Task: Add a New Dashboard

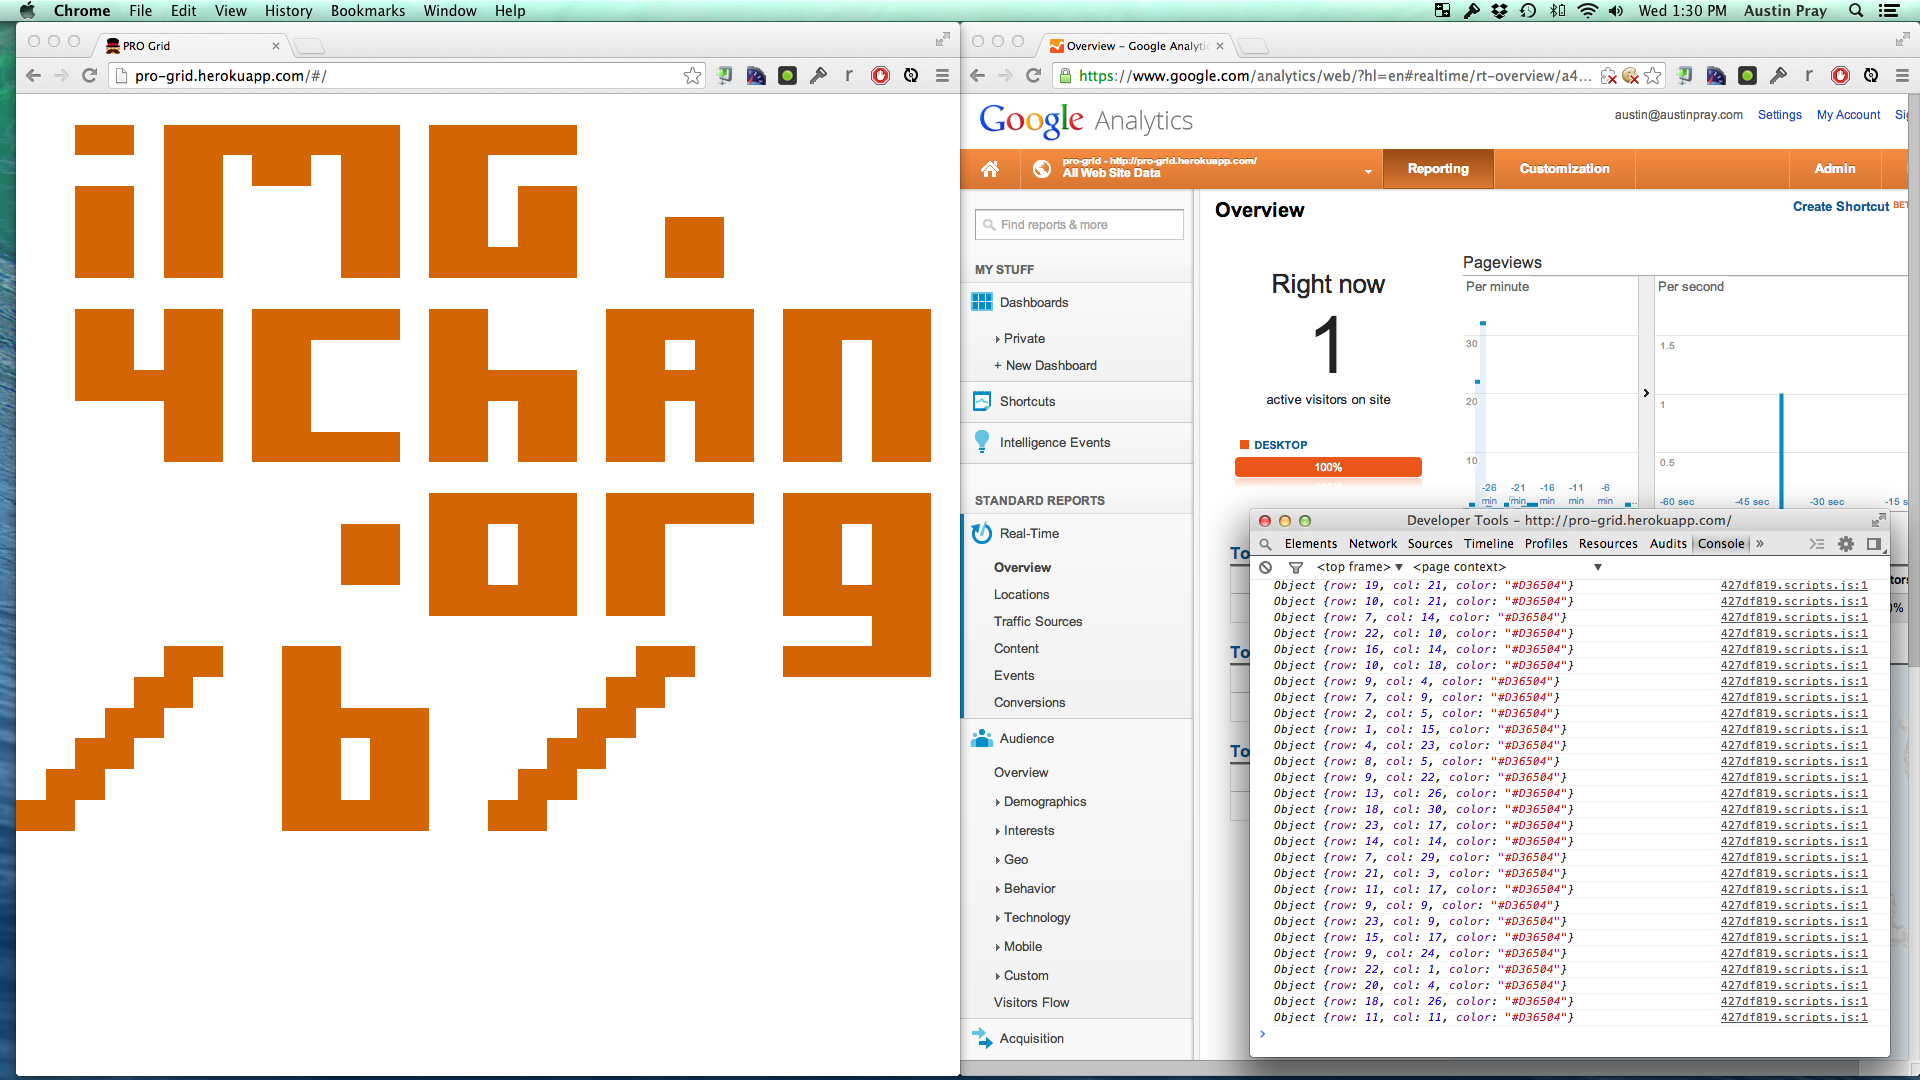Action: click(x=1045, y=366)
